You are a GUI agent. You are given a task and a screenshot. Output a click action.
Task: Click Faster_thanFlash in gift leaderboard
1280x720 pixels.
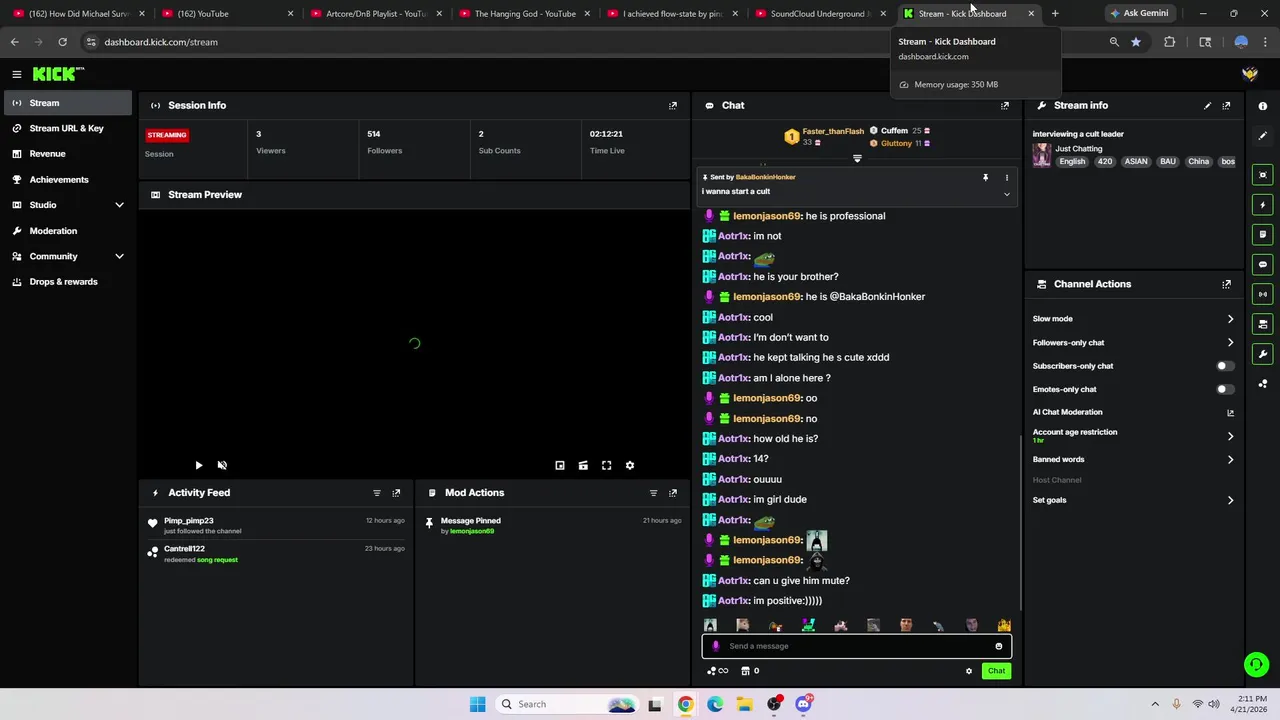click(x=833, y=131)
